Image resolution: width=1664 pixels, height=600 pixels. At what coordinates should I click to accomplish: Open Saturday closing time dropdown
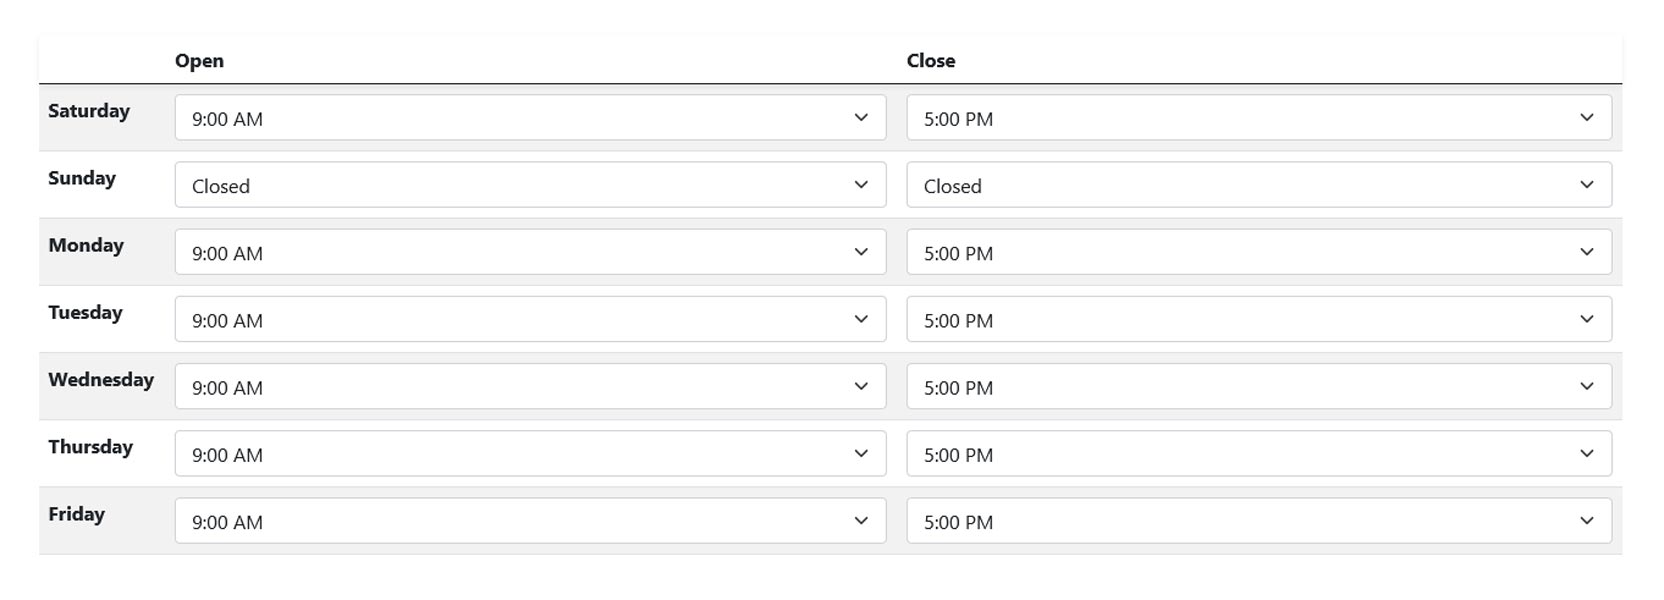pos(1258,118)
